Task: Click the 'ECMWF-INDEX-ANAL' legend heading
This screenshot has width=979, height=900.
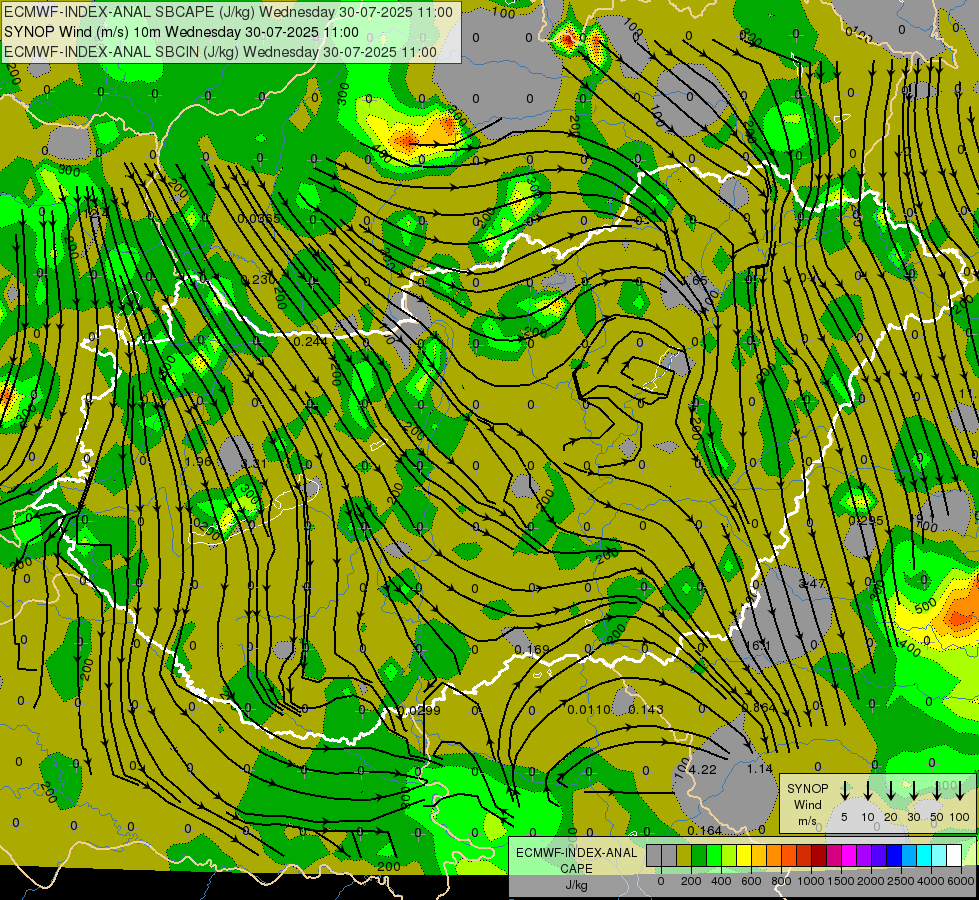Action: (x=576, y=853)
